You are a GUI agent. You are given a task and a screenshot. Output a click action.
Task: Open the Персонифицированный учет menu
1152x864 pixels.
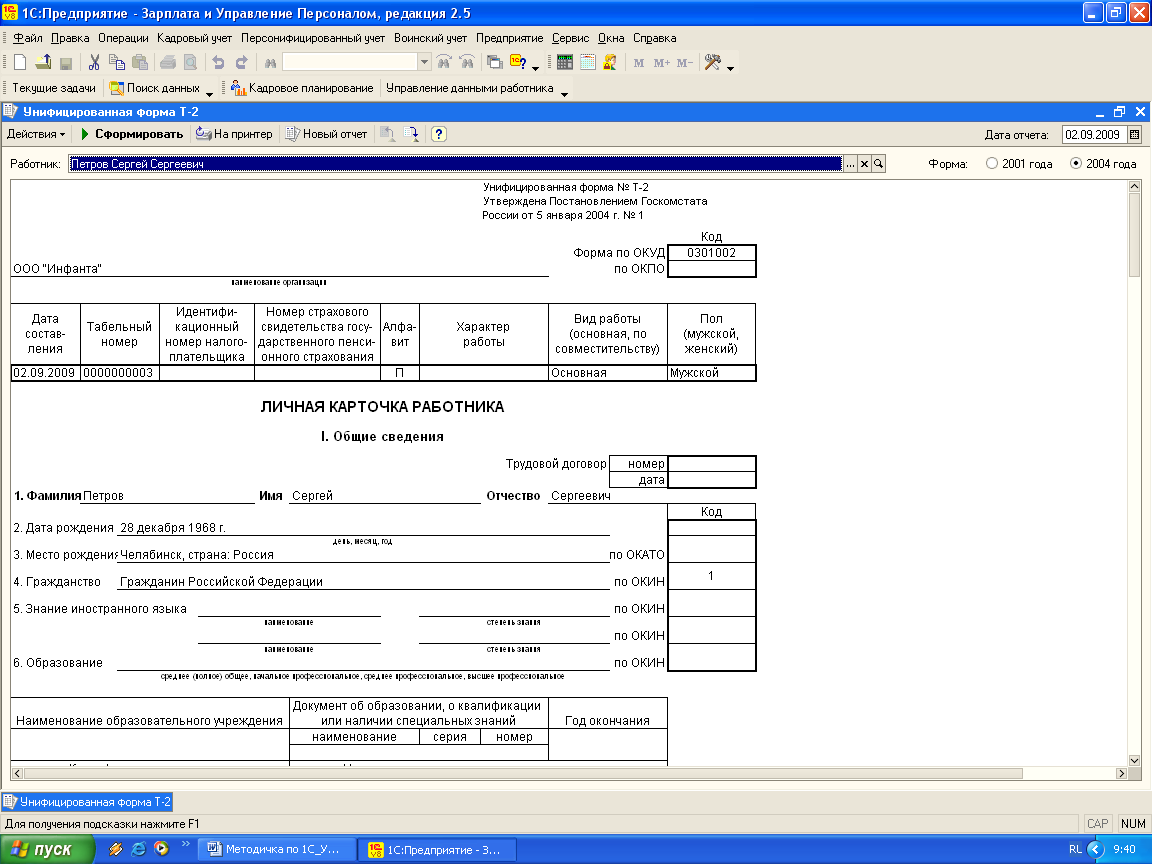[313, 38]
